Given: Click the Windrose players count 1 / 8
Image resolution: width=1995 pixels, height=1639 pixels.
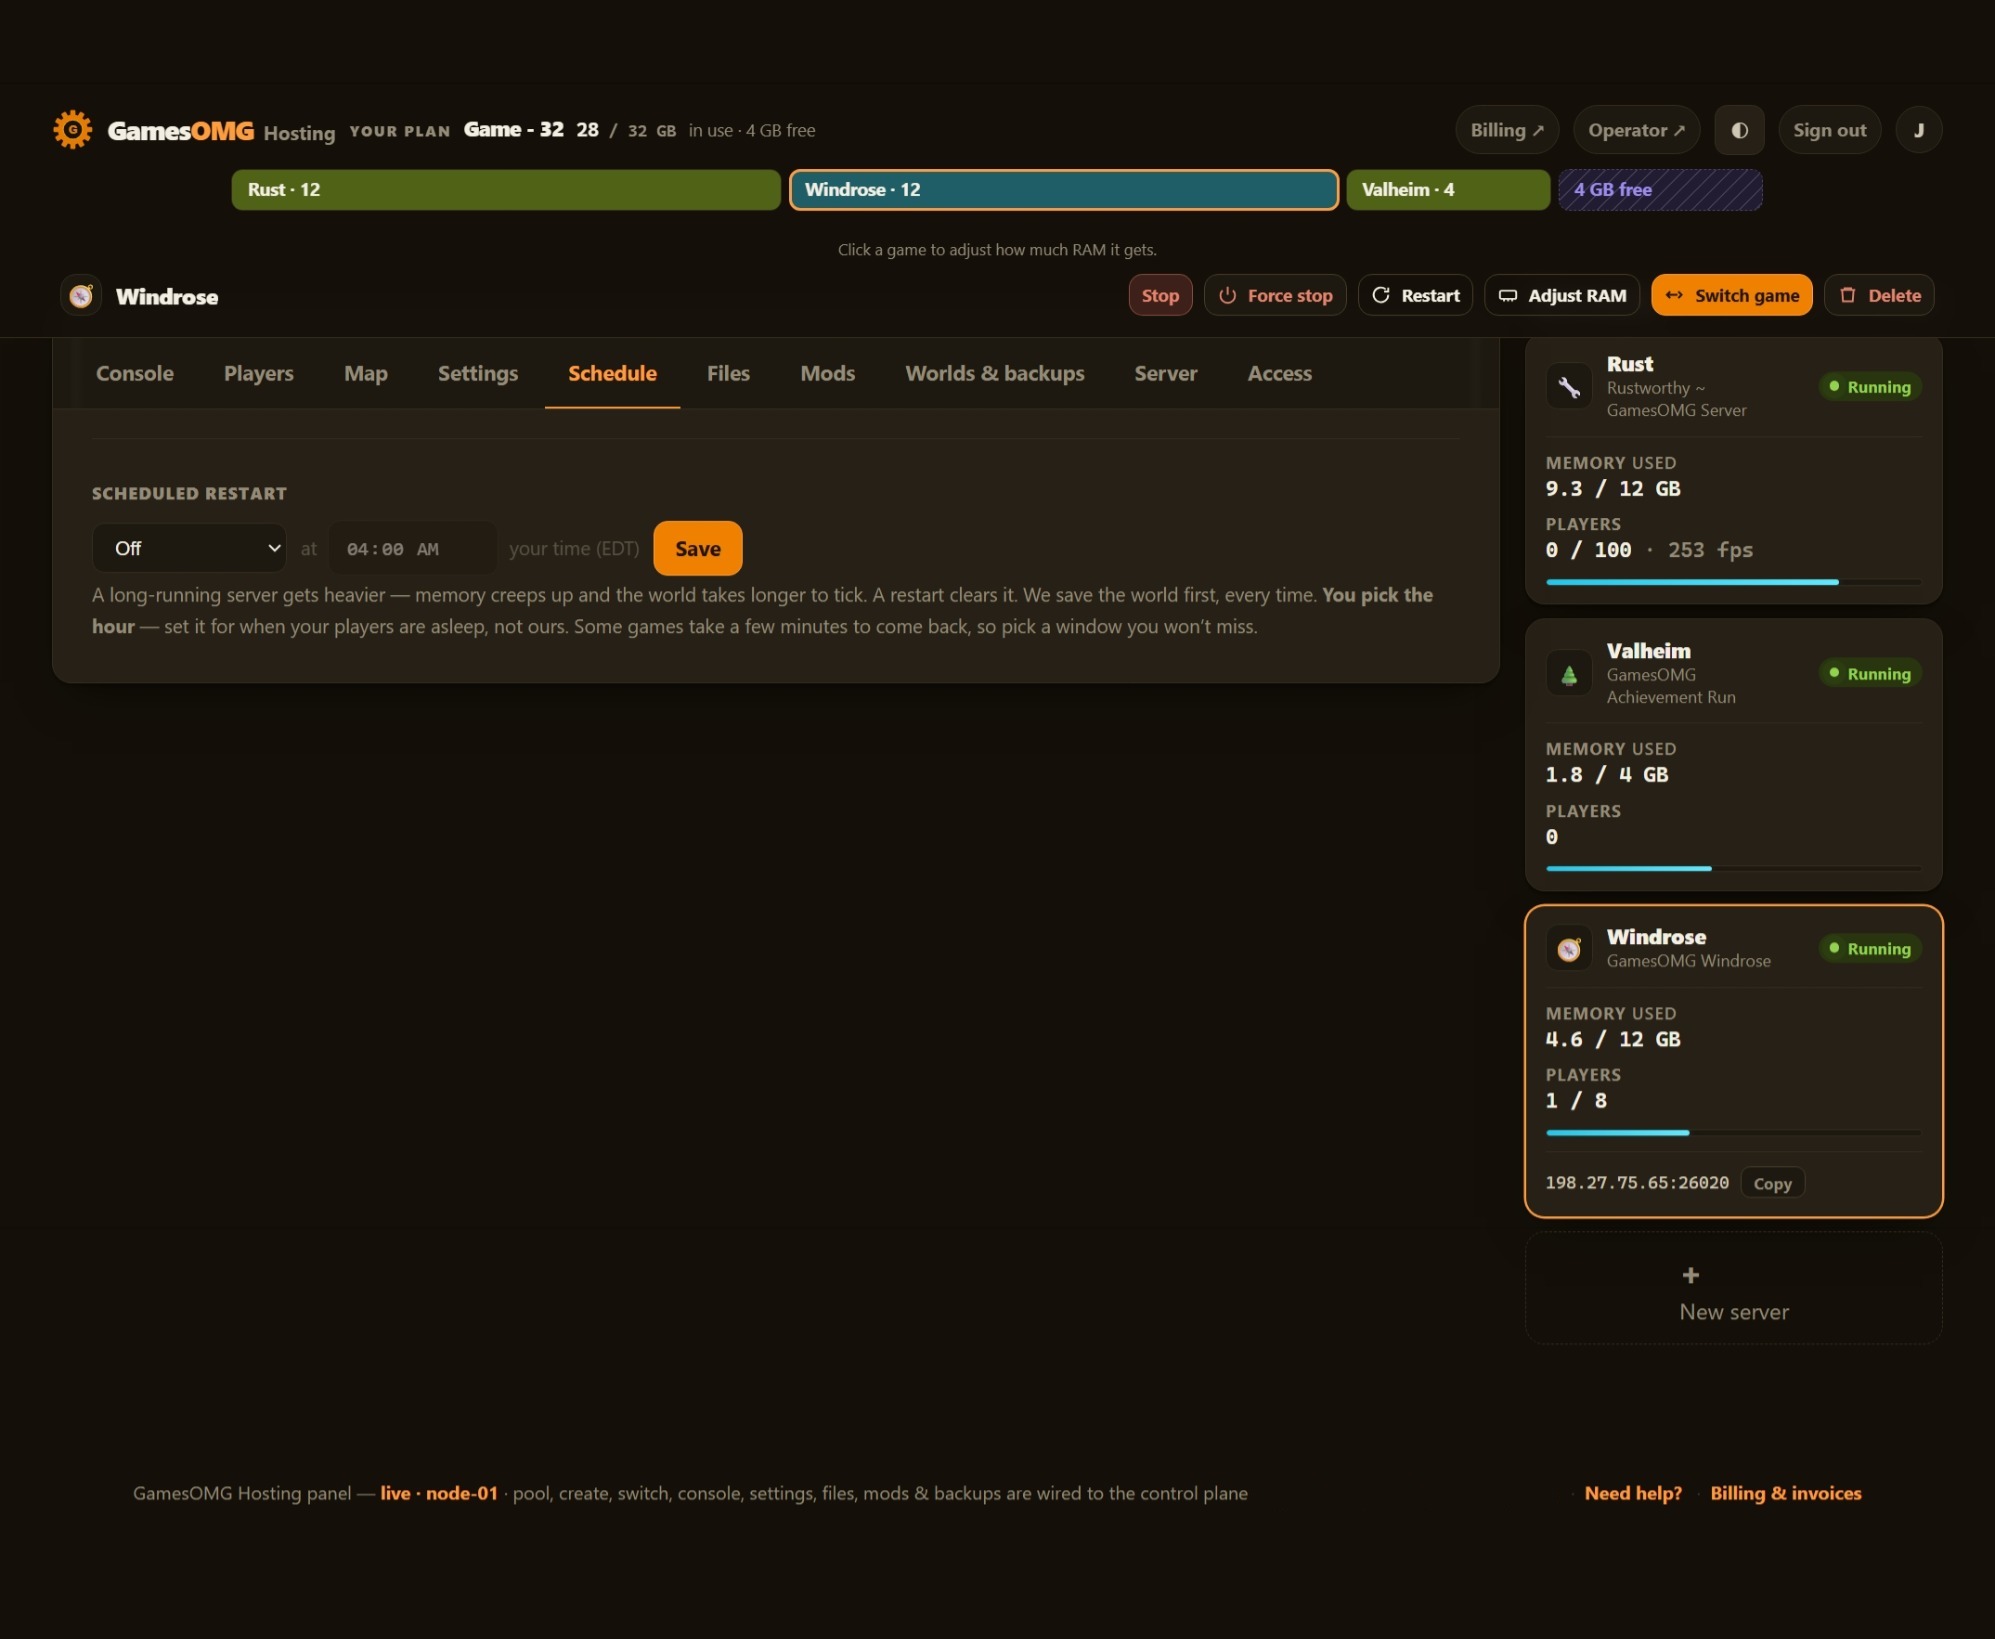Looking at the screenshot, I should pyautogui.click(x=1577, y=1101).
